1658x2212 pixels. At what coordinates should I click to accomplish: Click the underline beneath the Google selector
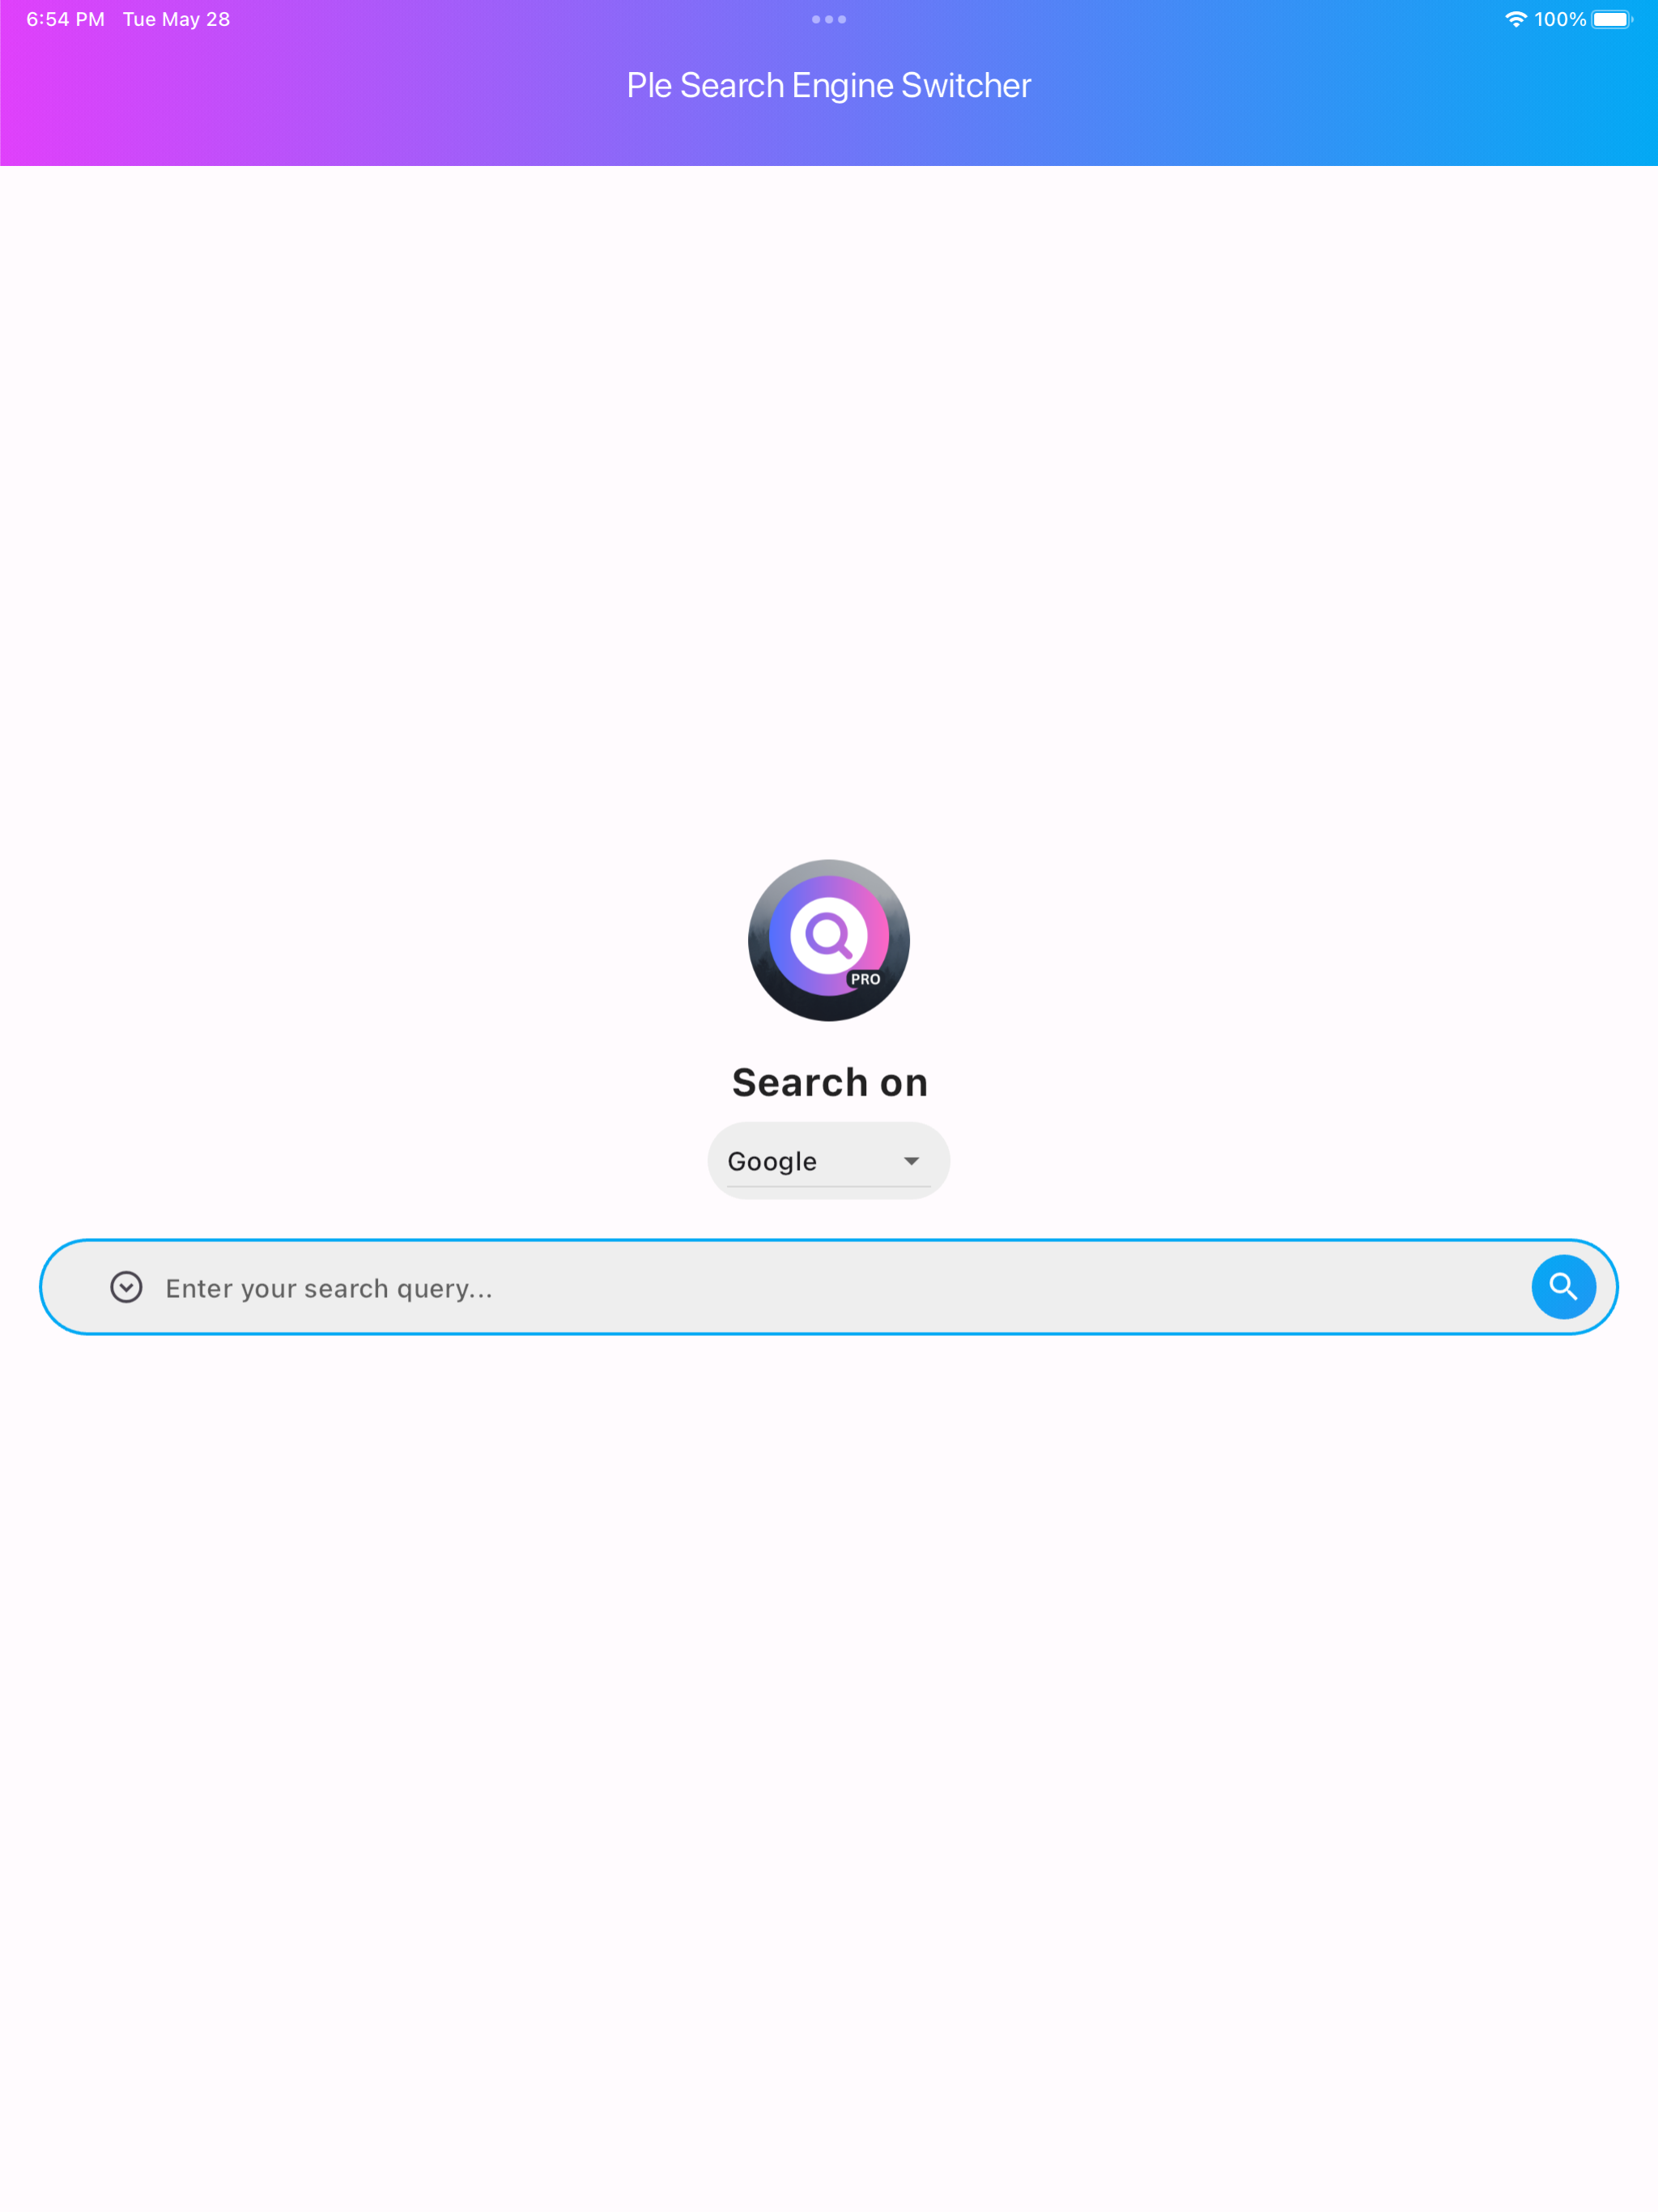coord(829,1187)
